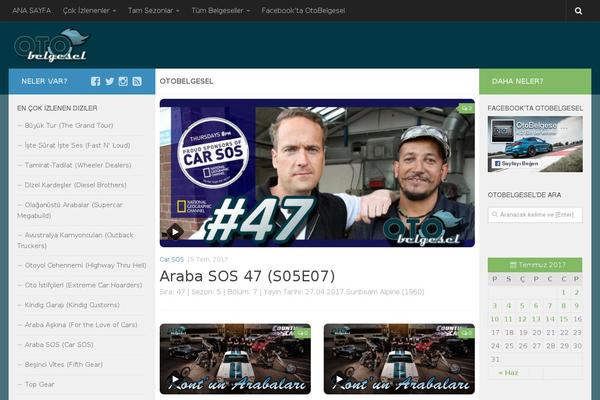The height and width of the screenshot is (400, 600).
Task: Select calendar day 13
Action: [536, 319]
